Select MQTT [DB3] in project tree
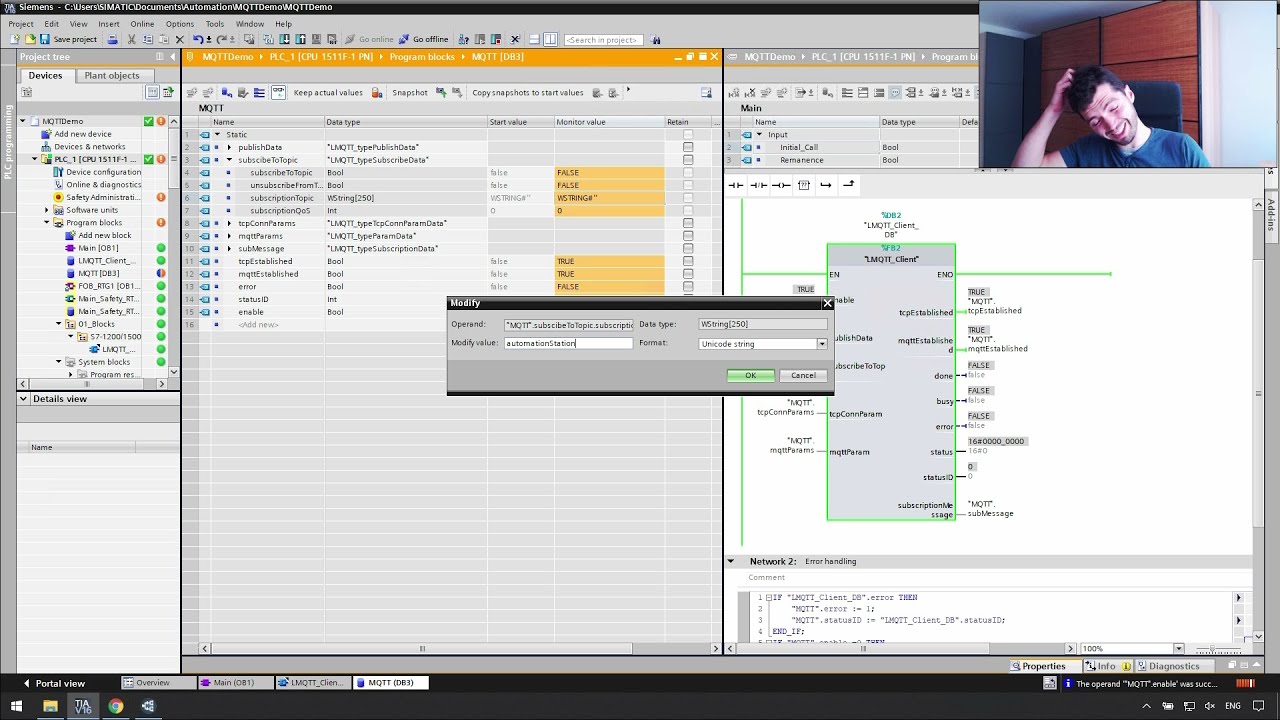The image size is (1280, 720). 98,273
